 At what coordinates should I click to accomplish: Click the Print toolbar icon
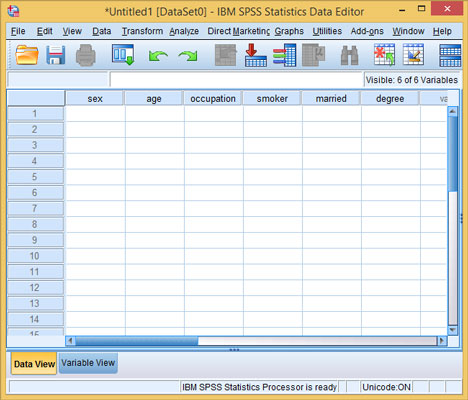tap(86, 55)
